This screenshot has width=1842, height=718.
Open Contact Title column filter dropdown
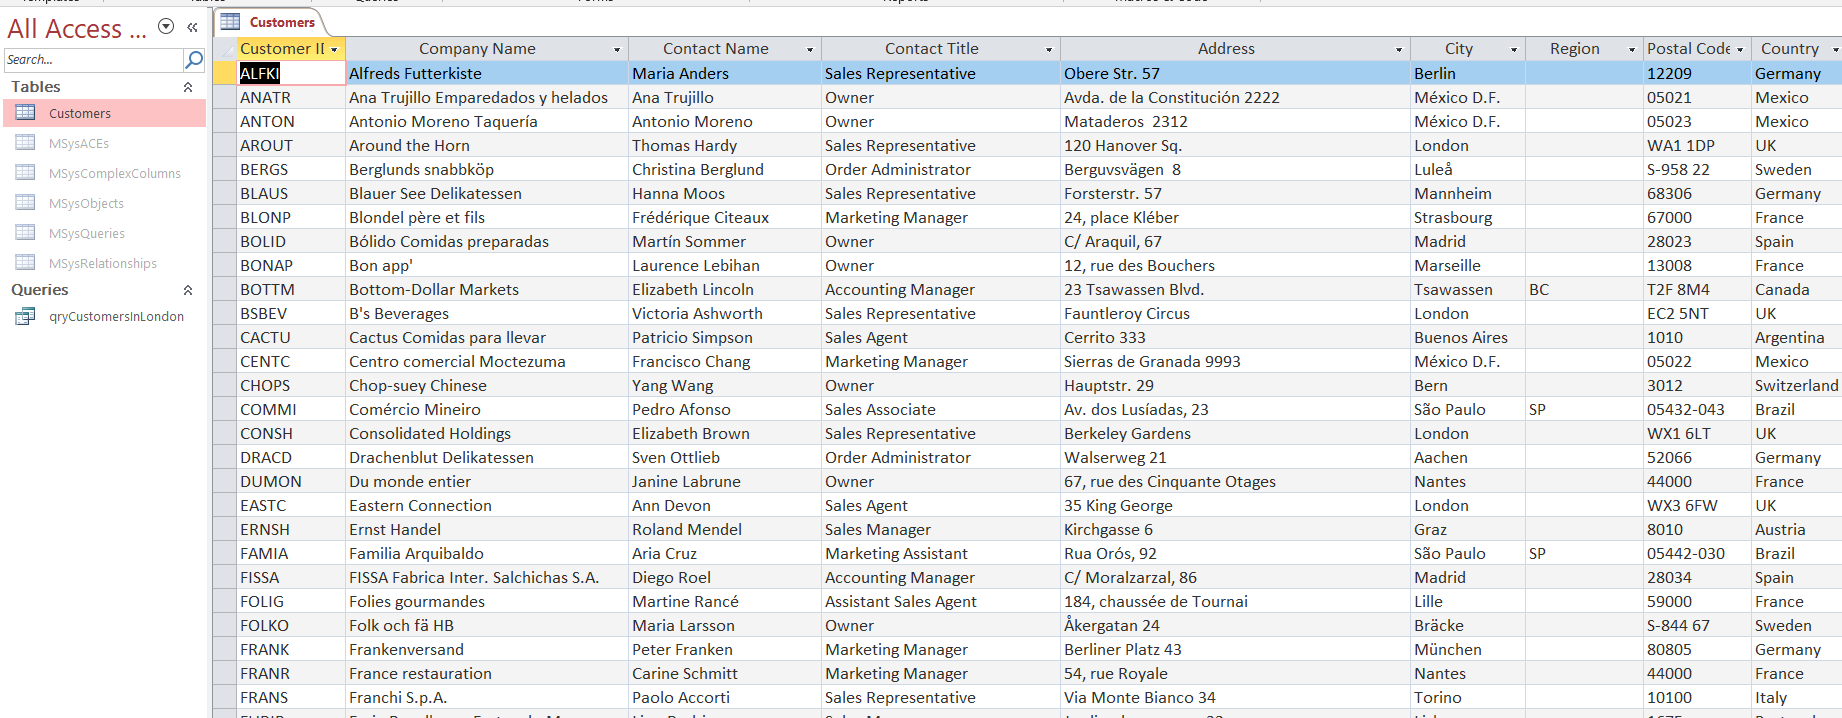[1049, 49]
